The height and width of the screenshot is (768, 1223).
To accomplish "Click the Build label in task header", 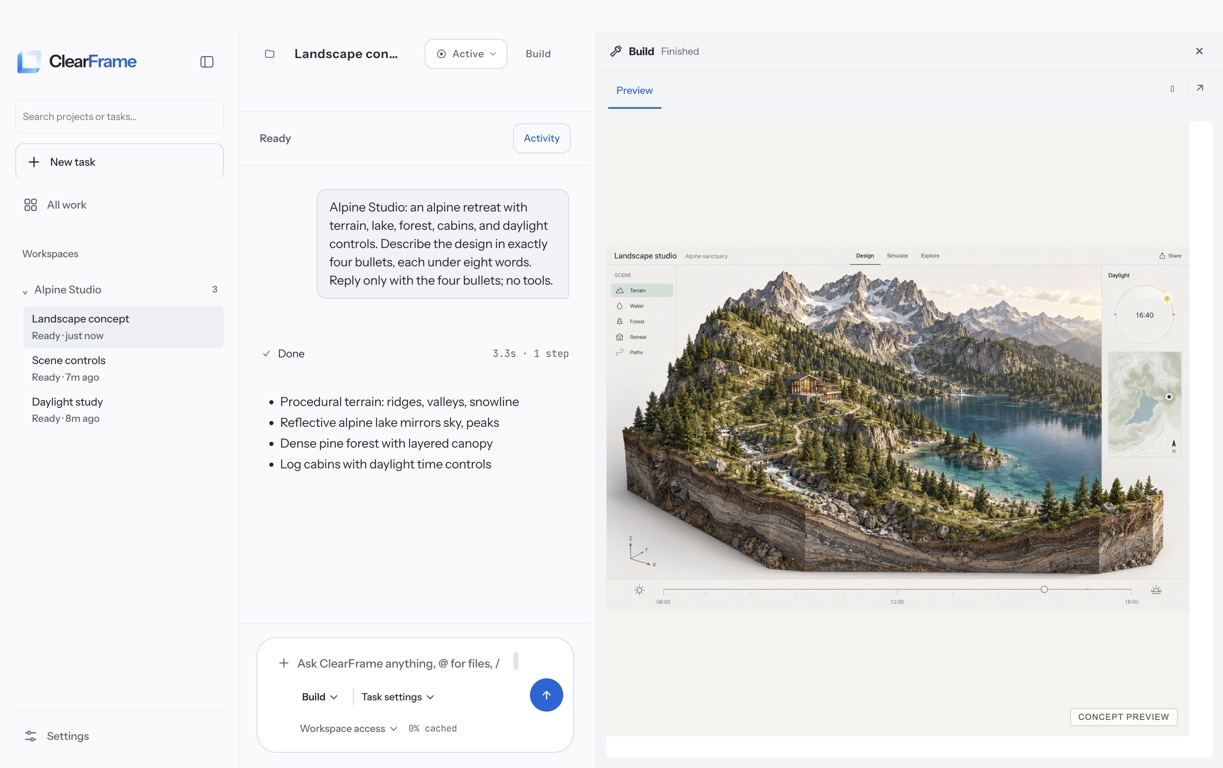I will coord(538,54).
